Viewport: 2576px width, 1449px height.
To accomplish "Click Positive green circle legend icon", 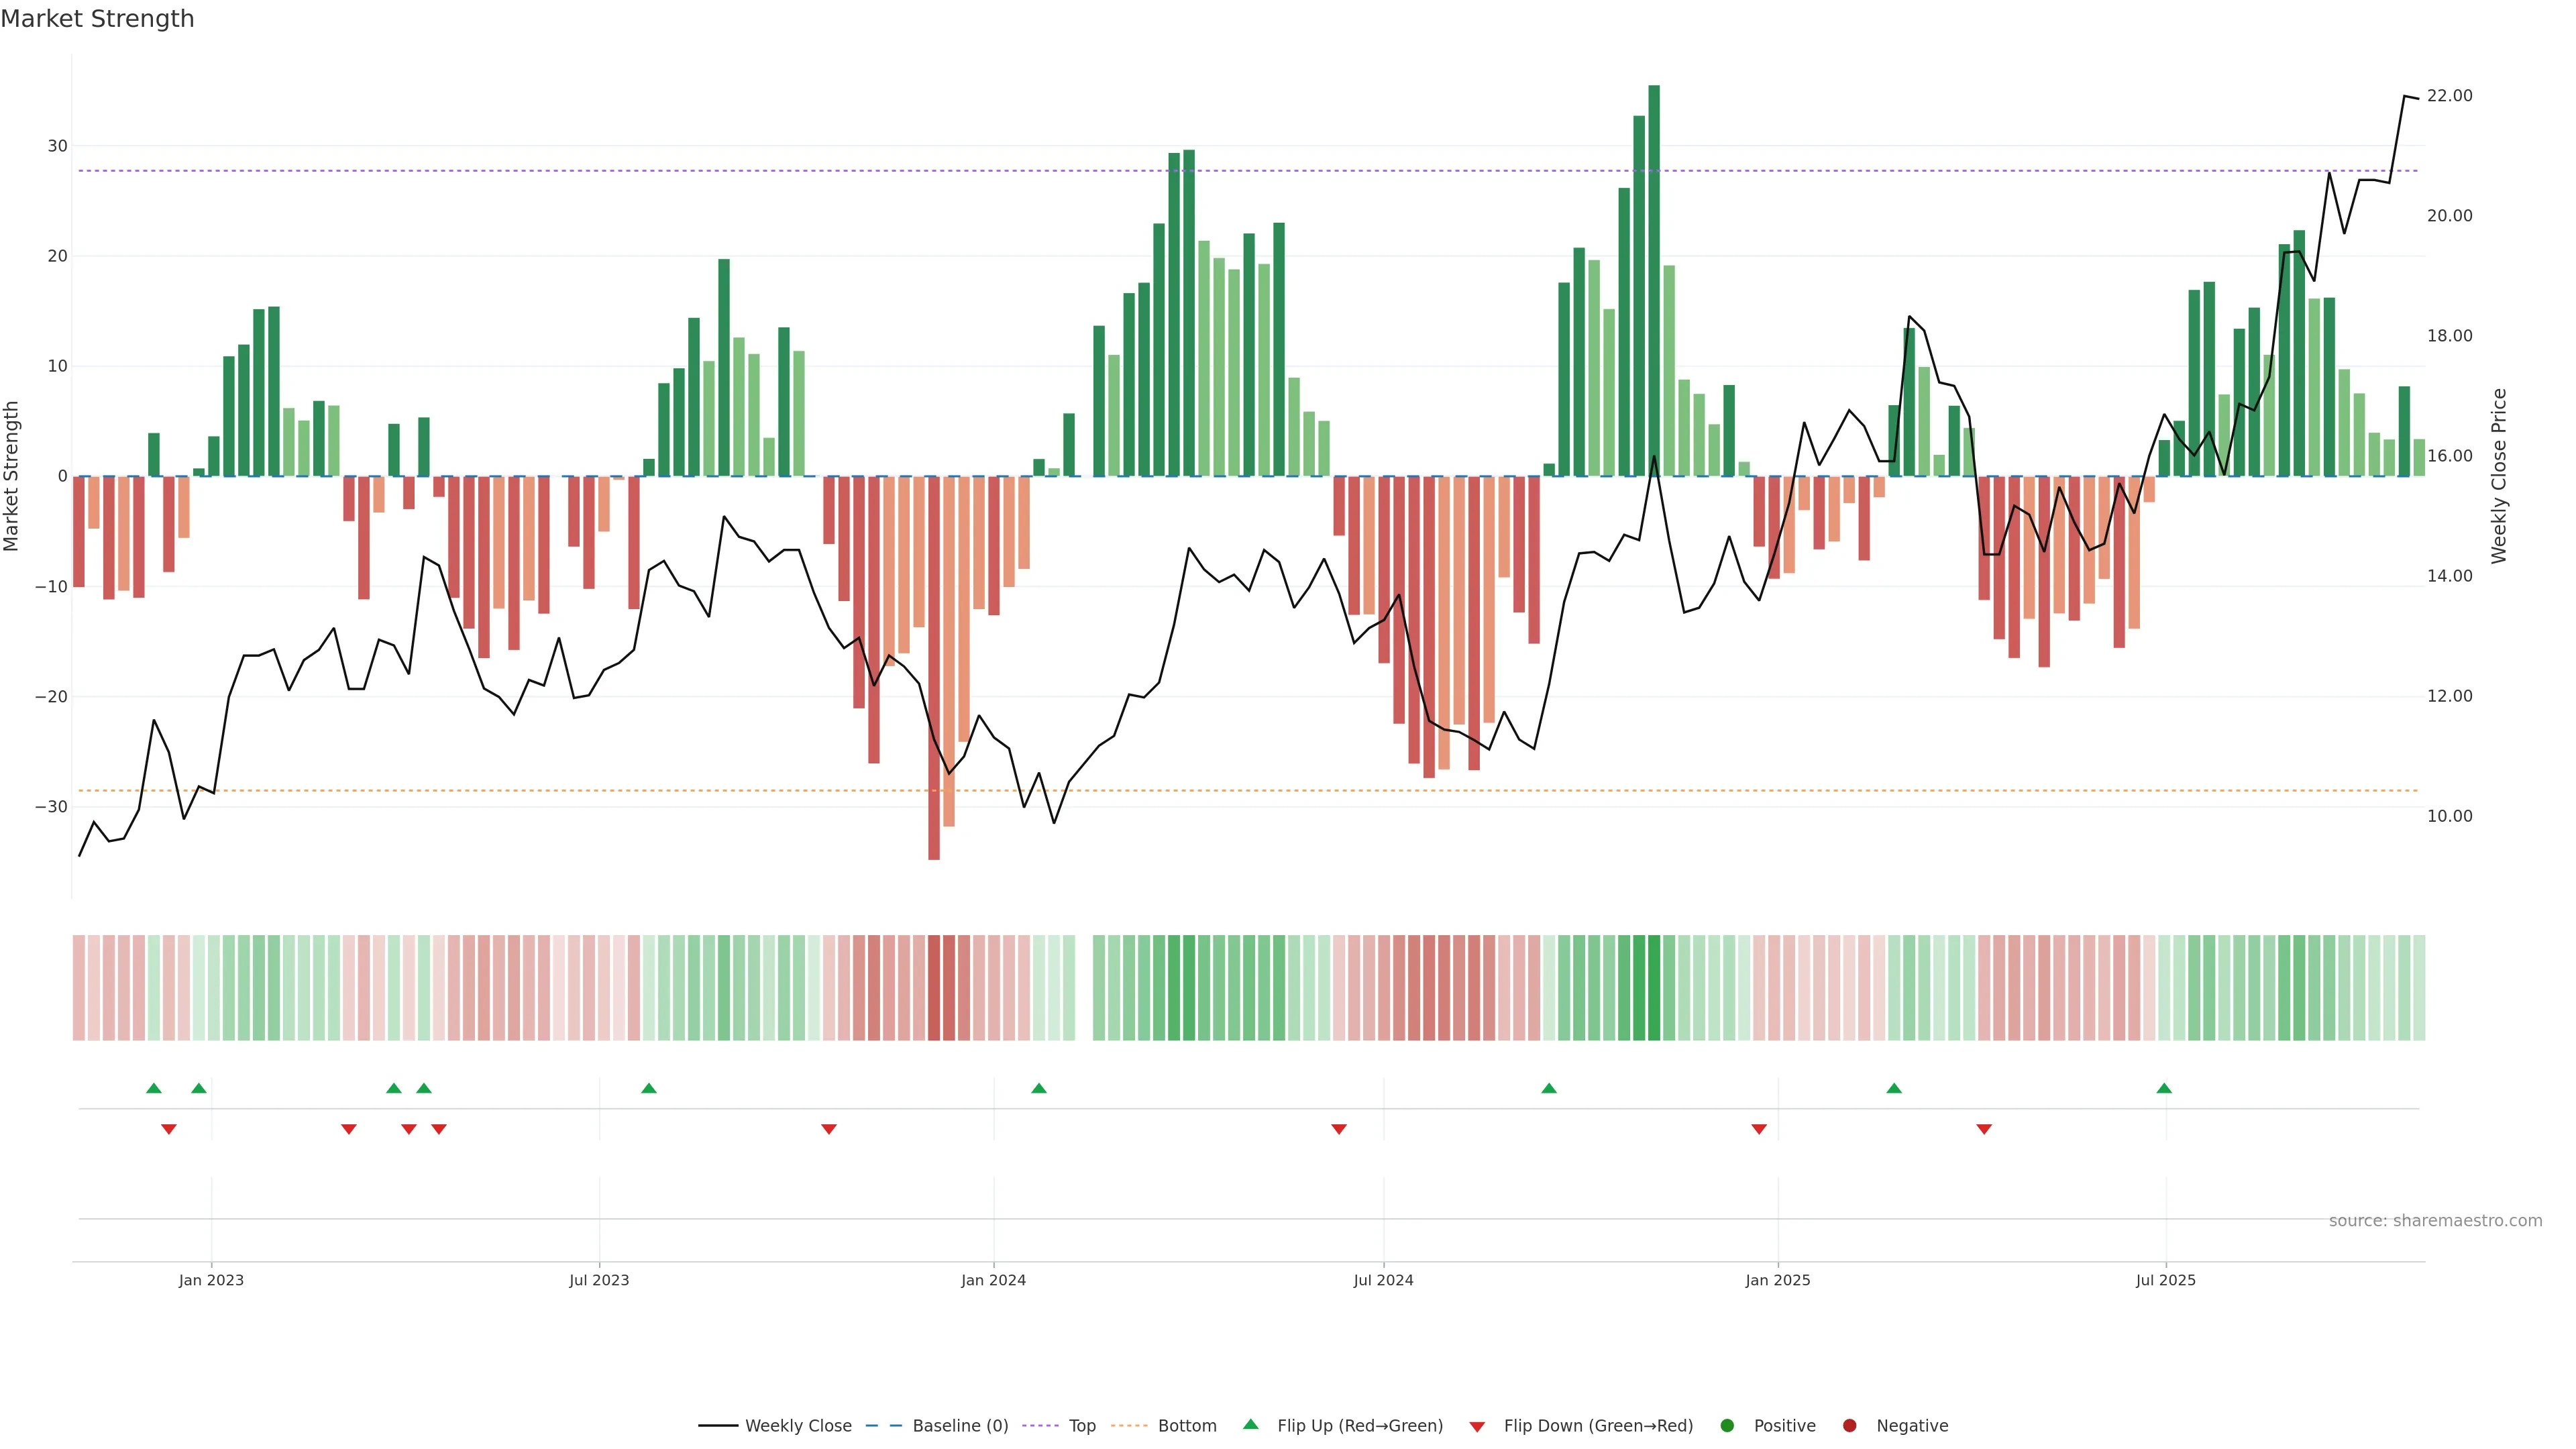I will [x=1727, y=1426].
